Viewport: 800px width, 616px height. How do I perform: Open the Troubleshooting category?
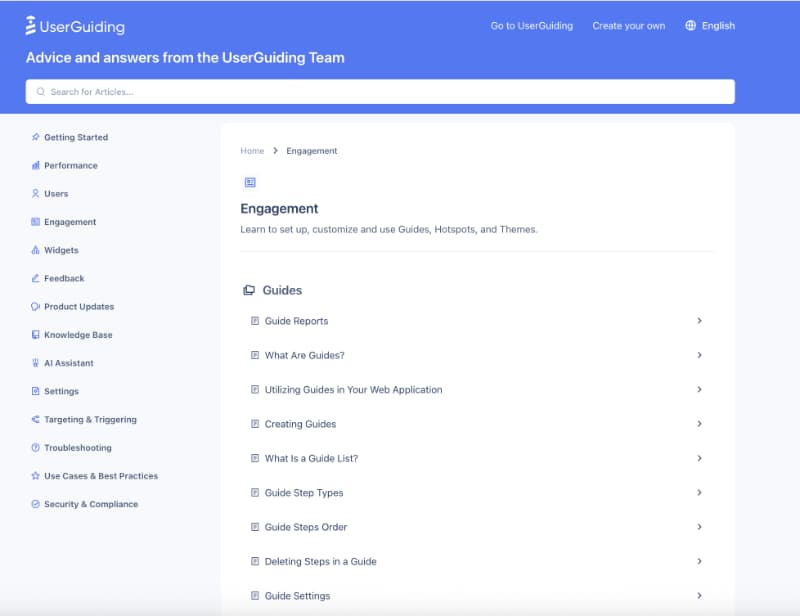tap(78, 448)
